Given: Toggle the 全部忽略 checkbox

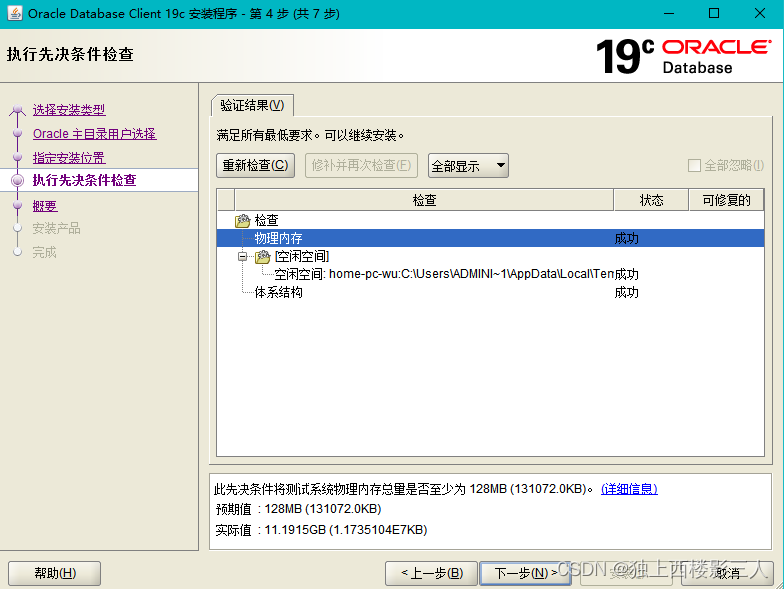Looking at the screenshot, I should 694,166.
